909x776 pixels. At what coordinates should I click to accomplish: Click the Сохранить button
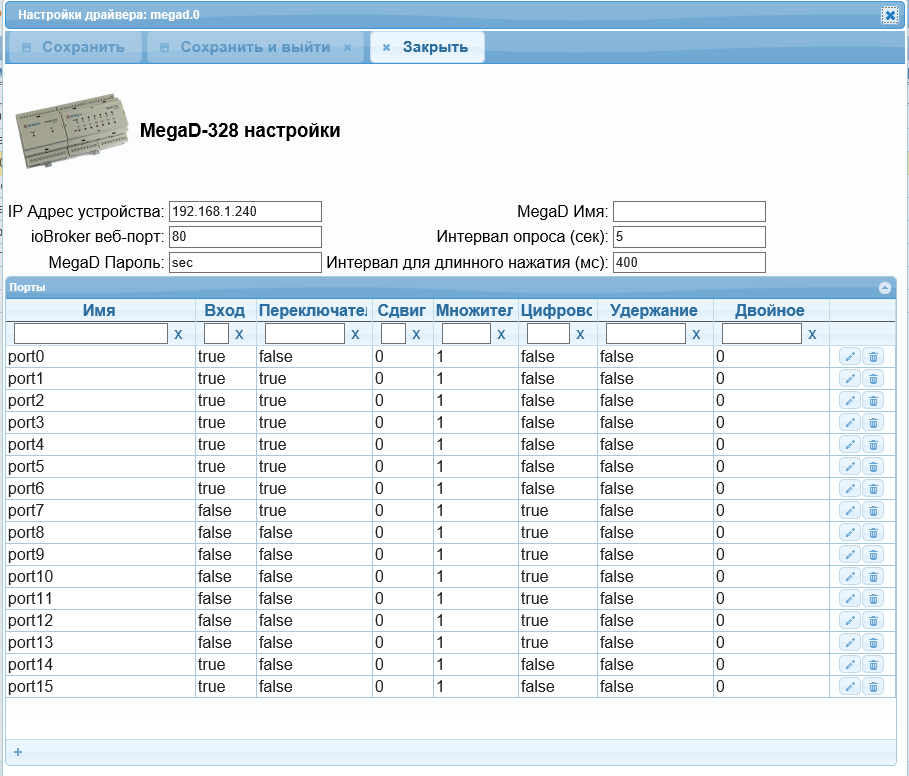tap(74, 47)
